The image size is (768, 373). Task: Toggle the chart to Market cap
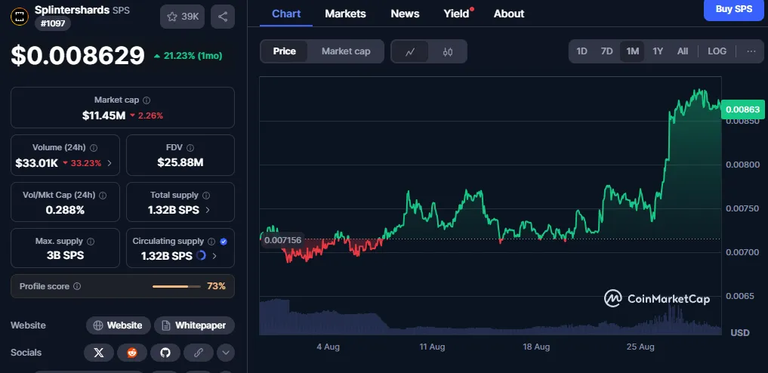[346, 51]
